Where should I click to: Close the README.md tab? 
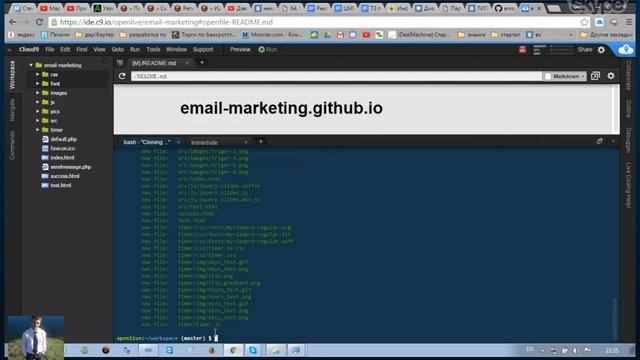pyautogui.click(x=187, y=63)
